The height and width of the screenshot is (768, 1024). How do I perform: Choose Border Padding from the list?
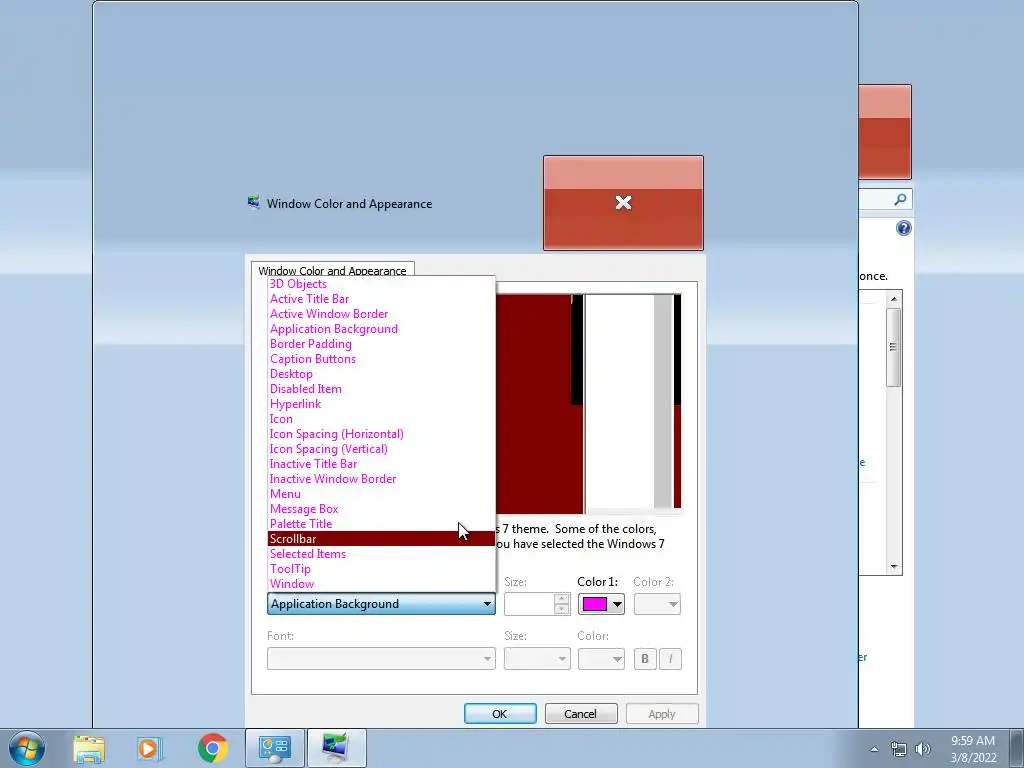tap(381, 344)
